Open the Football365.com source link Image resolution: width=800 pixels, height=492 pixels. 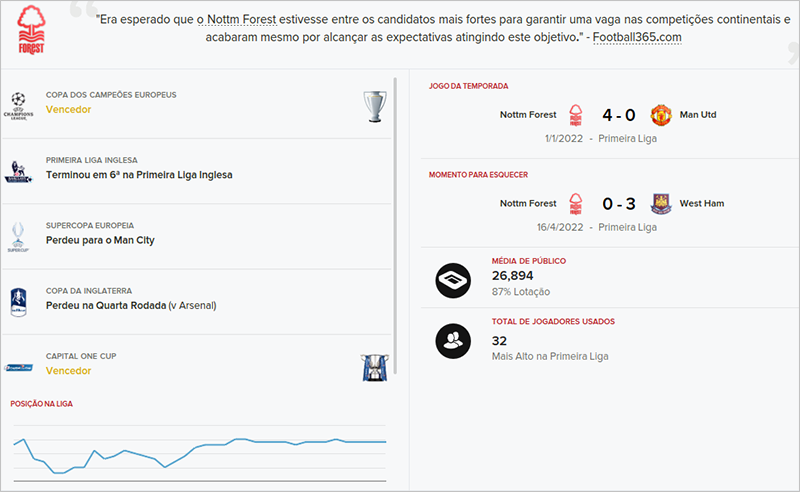coord(644,37)
